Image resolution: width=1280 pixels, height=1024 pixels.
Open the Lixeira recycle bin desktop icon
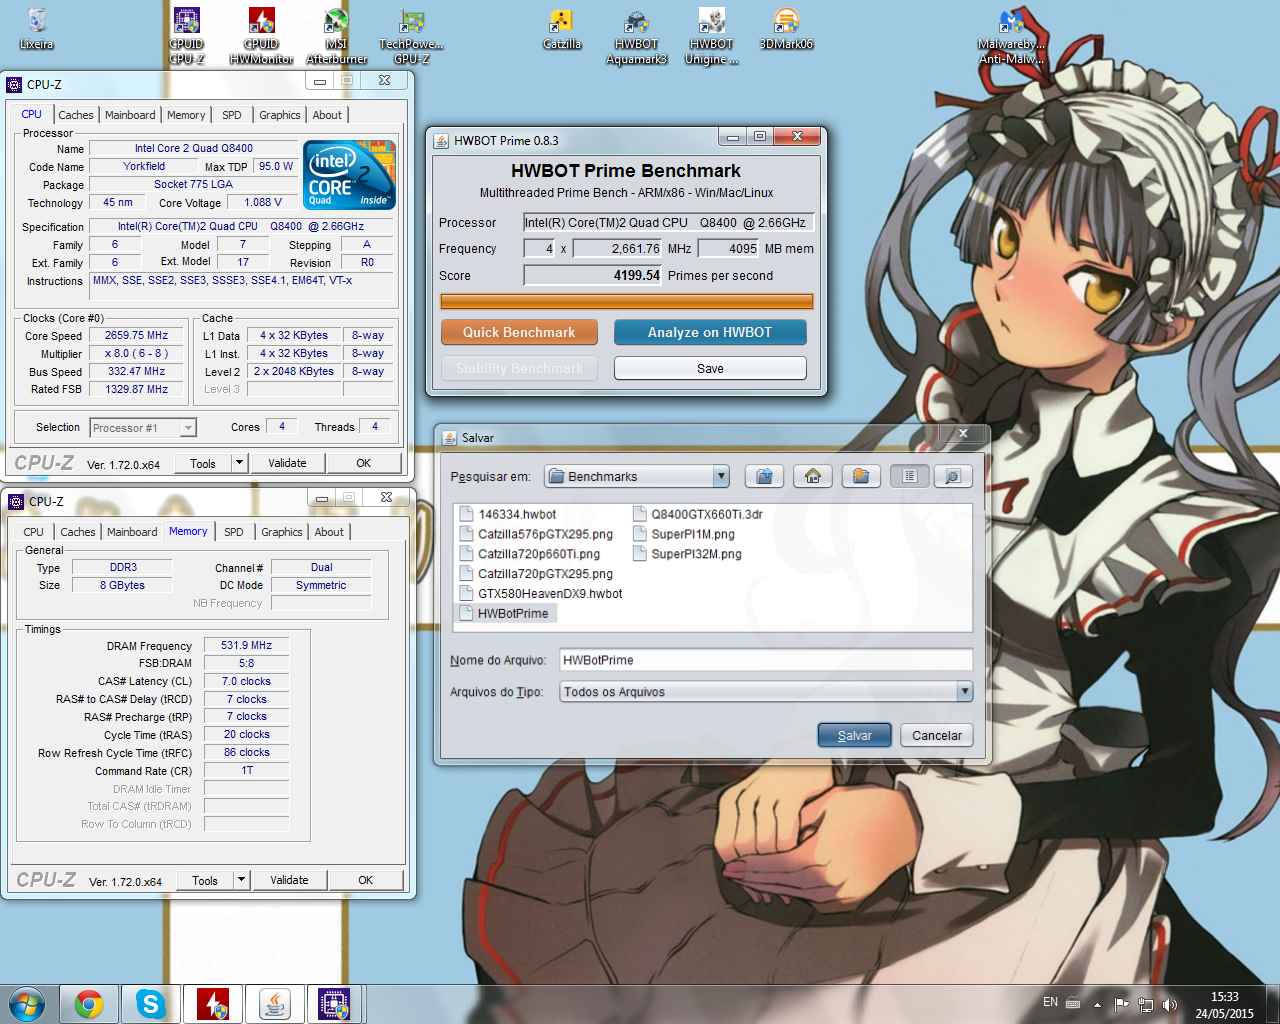tap(36, 30)
